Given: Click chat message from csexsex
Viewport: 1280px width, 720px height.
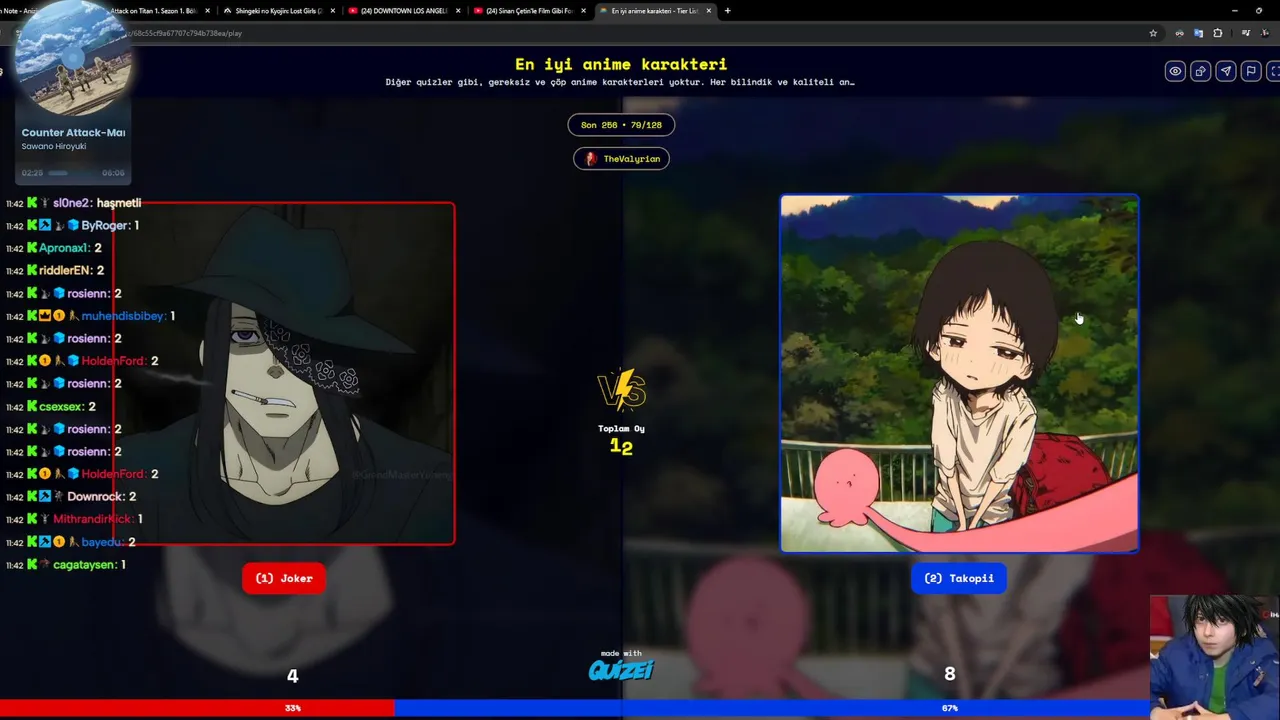Looking at the screenshot, I should pyautogui.click(x=51, y=407).
